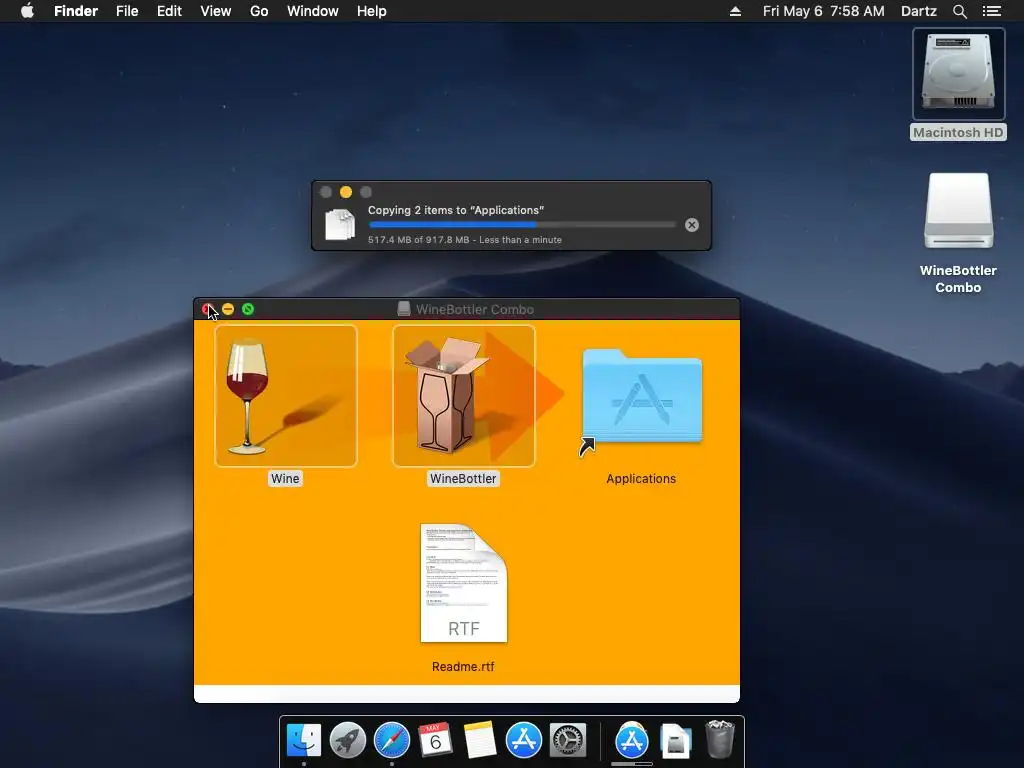Click the WineBottler Combo window title
Screen dimensions: 1024x768
click(x=475, y=310)
